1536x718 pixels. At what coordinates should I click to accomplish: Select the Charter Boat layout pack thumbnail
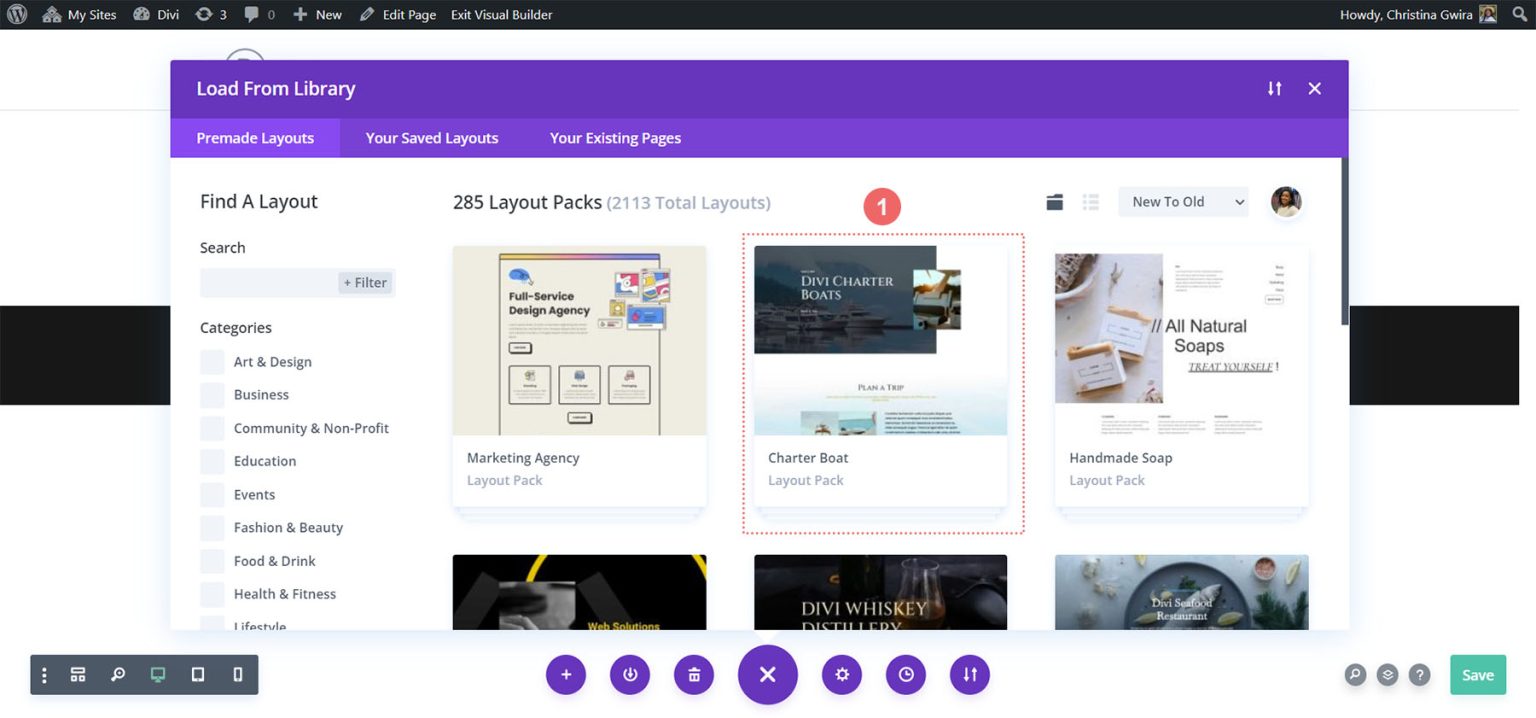point(880,340)
